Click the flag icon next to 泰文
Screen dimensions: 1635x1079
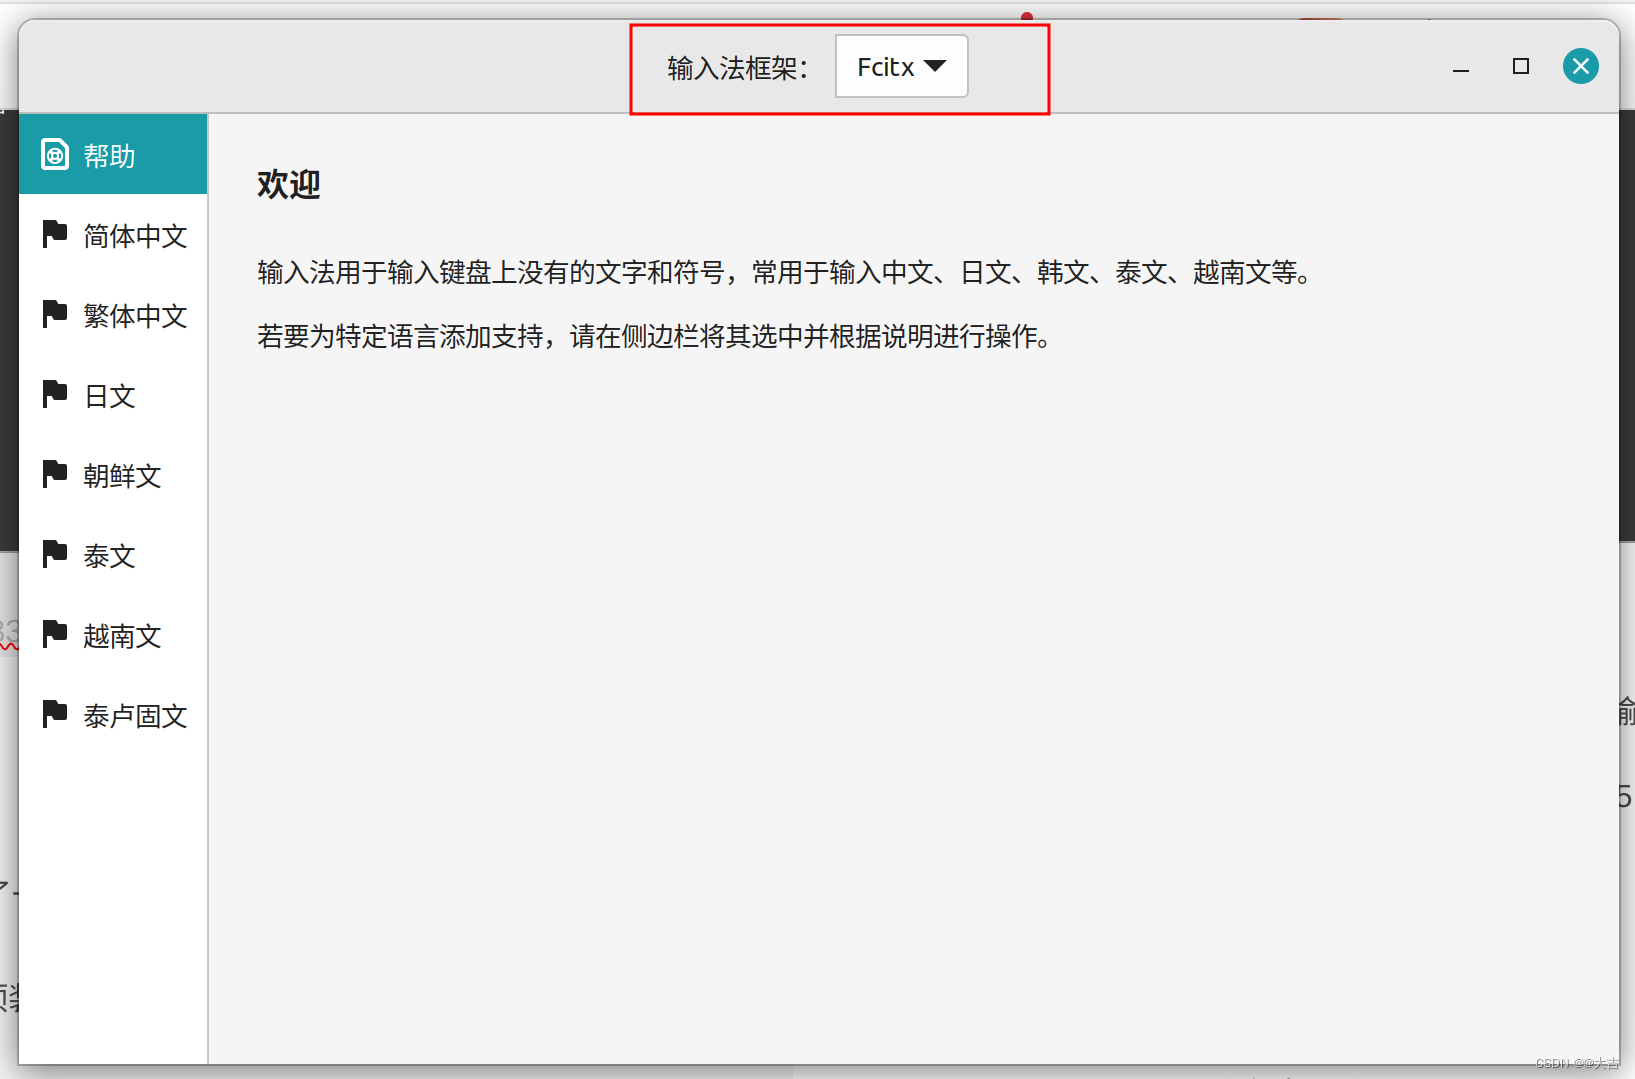click(55, 554)
